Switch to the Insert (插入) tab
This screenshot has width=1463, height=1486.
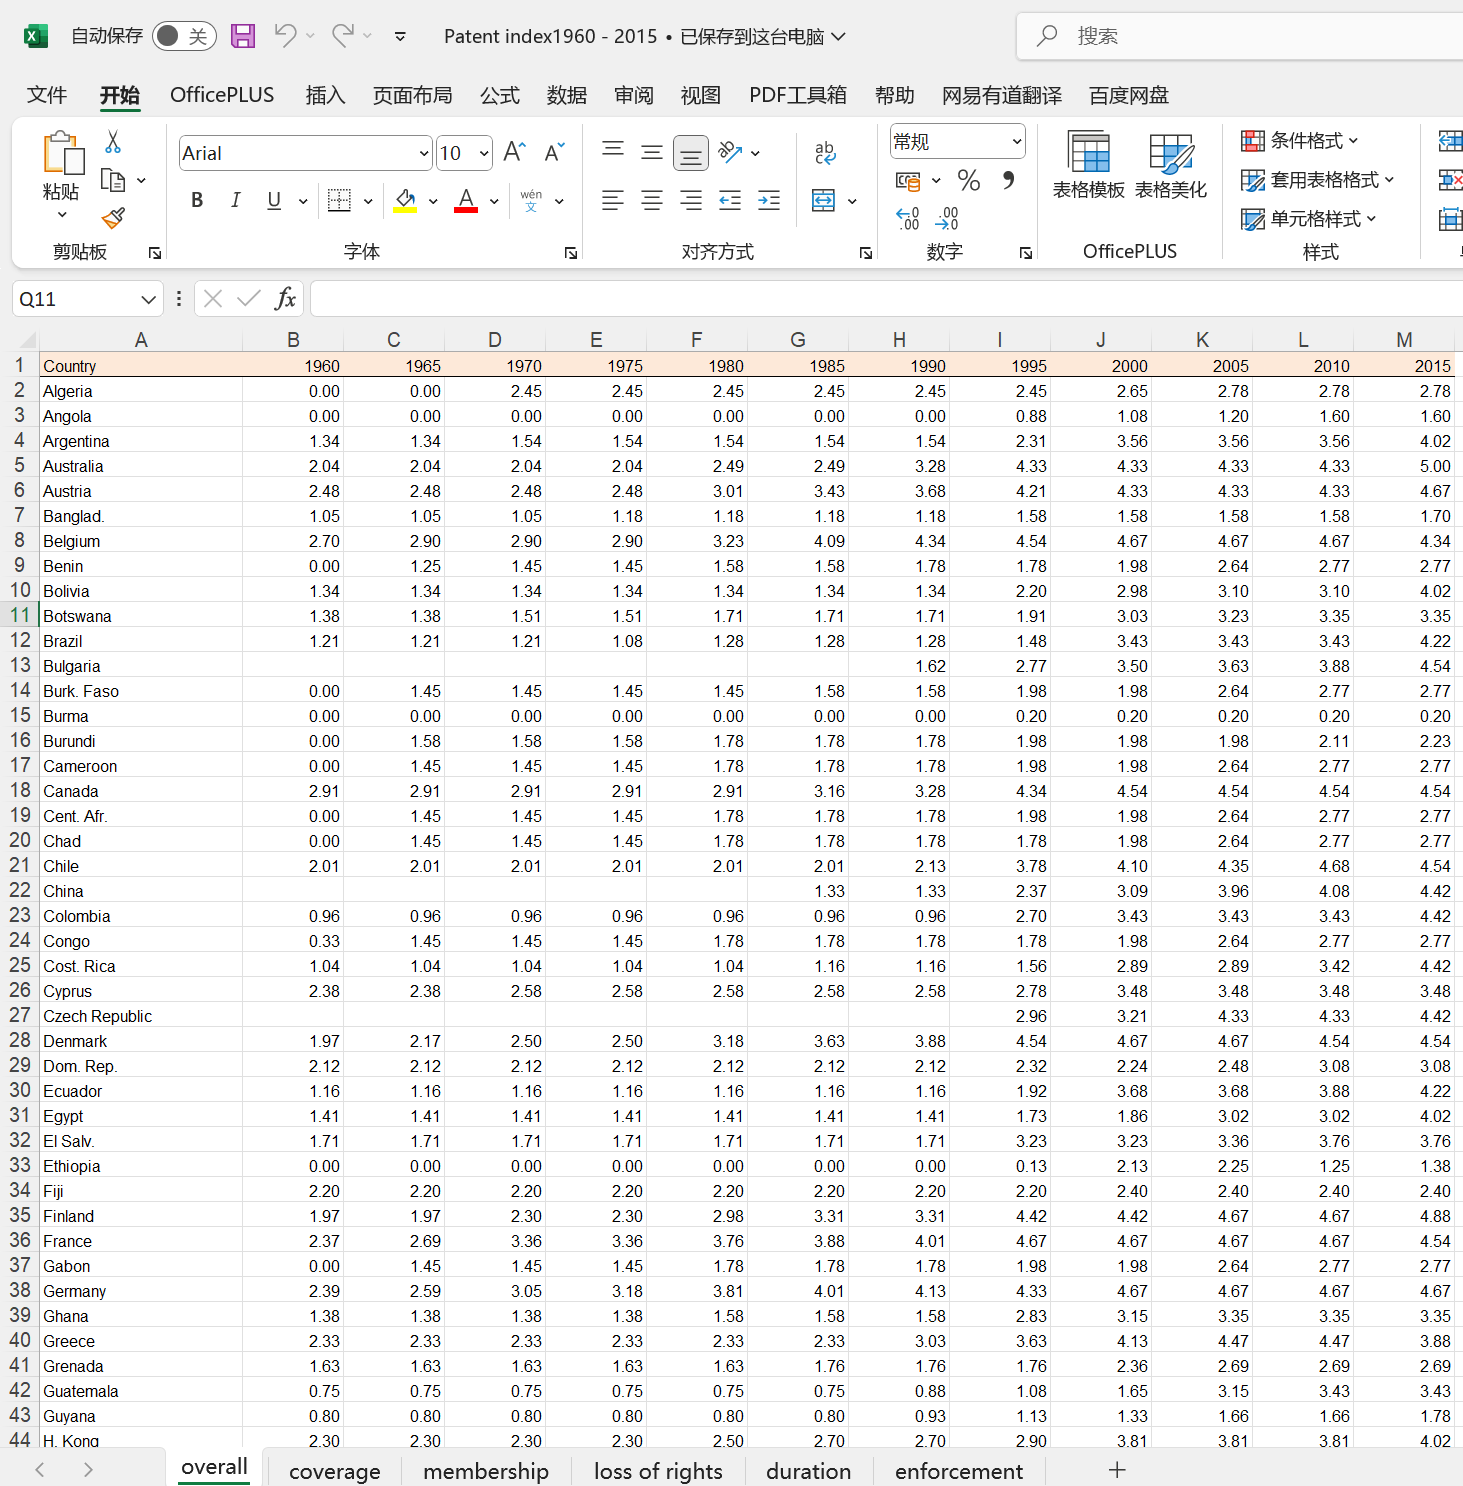(325, 95)
